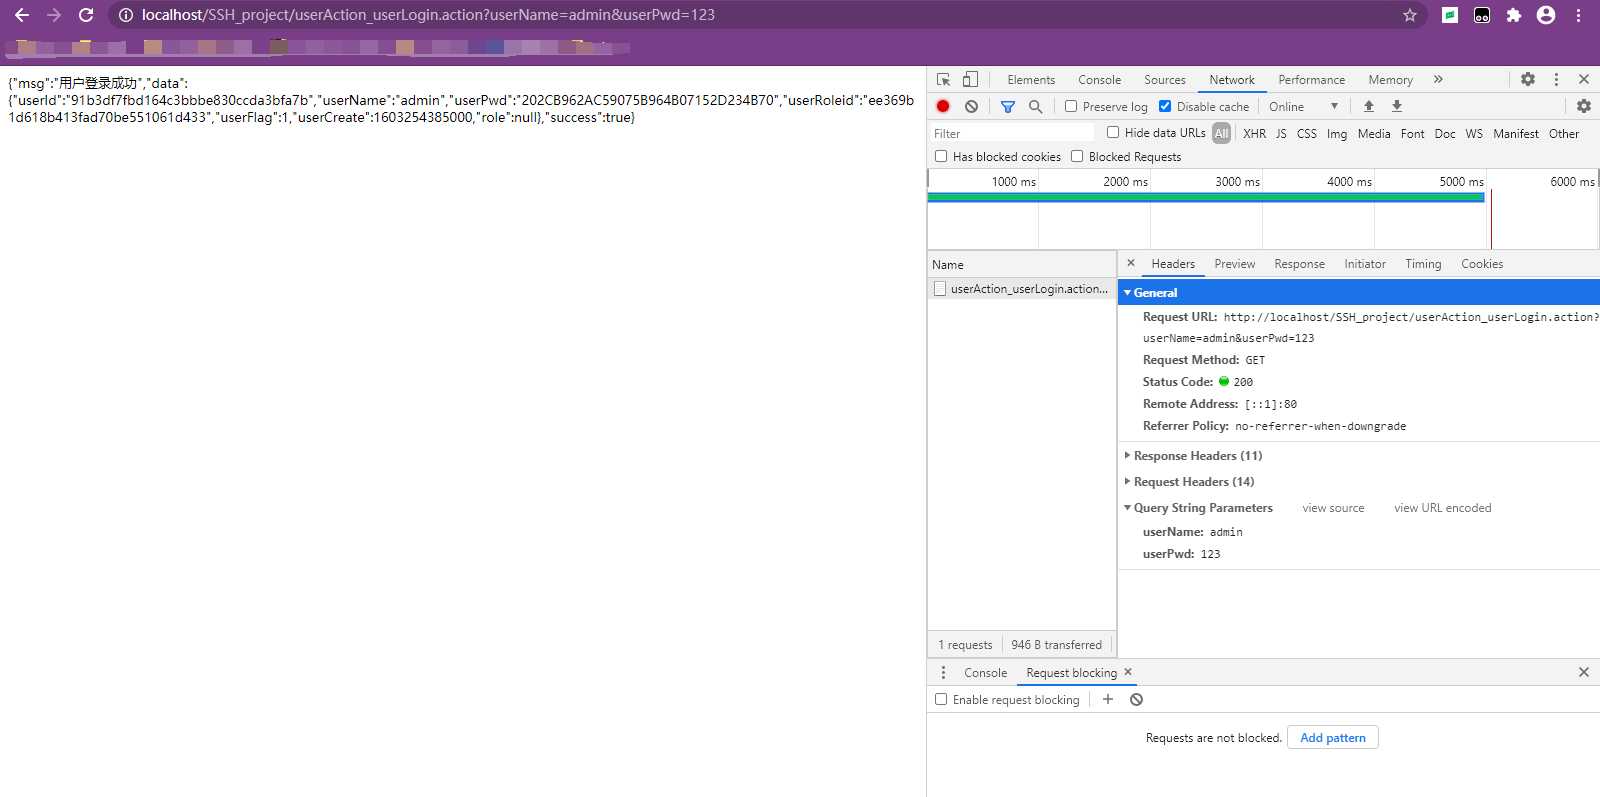Export HAR file

[1397, 106]
